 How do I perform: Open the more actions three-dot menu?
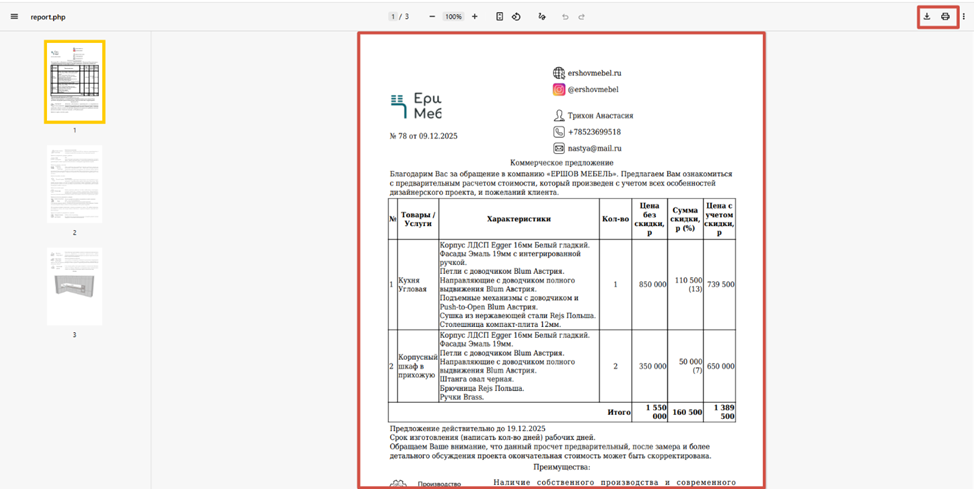pyautogui.click(x=964, y=17)
